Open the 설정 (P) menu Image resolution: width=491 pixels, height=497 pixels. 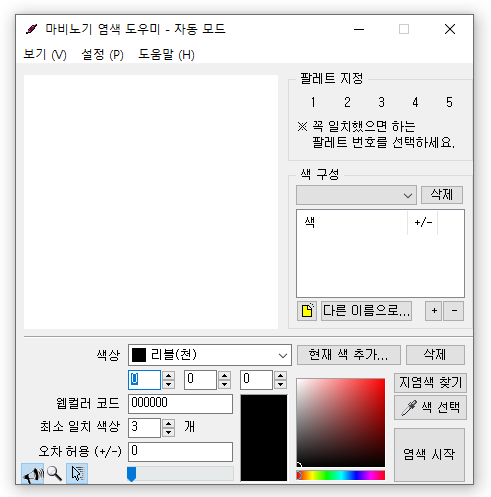103,54
